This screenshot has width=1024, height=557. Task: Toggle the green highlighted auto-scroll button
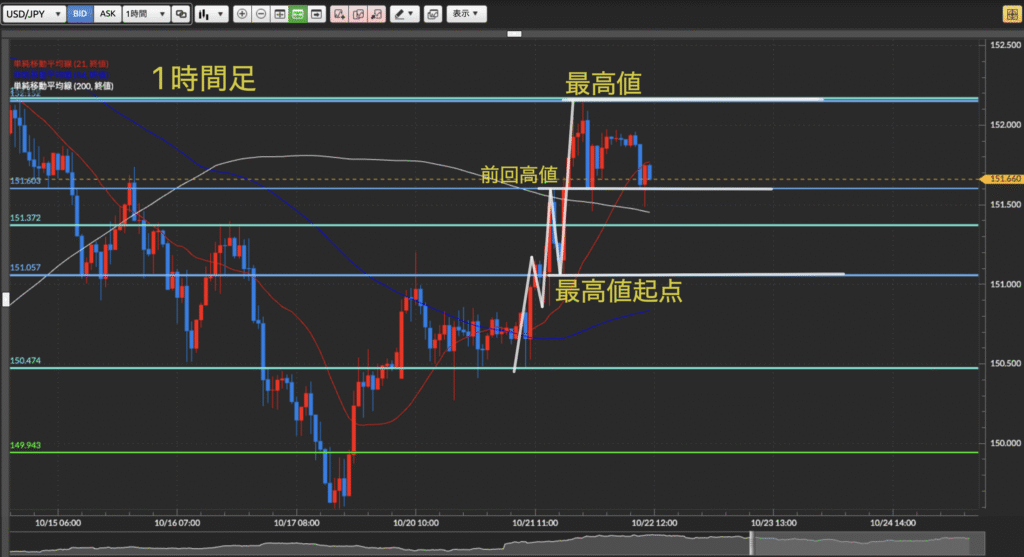coord(297,15)
